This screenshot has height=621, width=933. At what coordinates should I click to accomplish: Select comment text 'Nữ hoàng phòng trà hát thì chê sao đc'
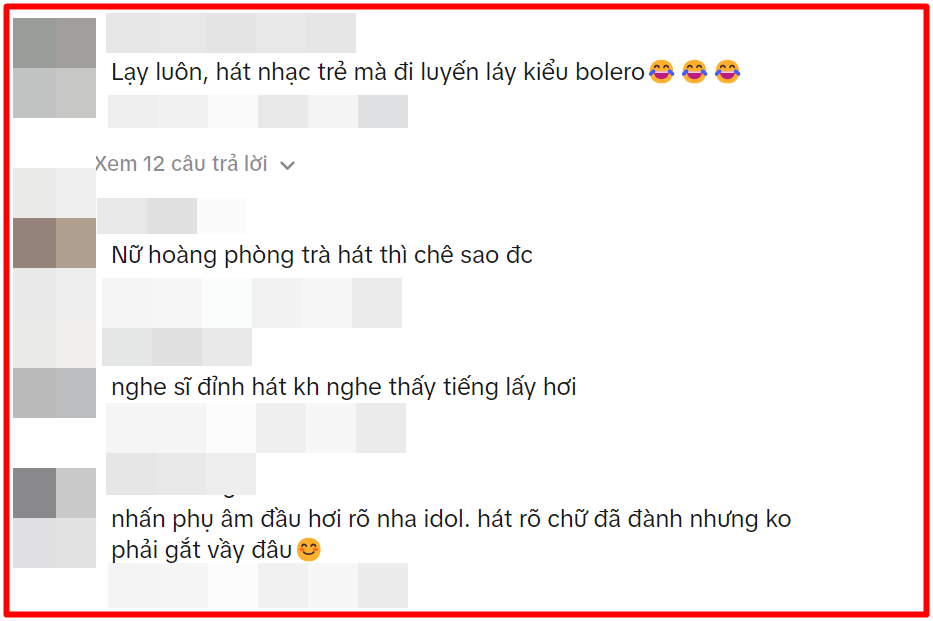tap(322, 255)
